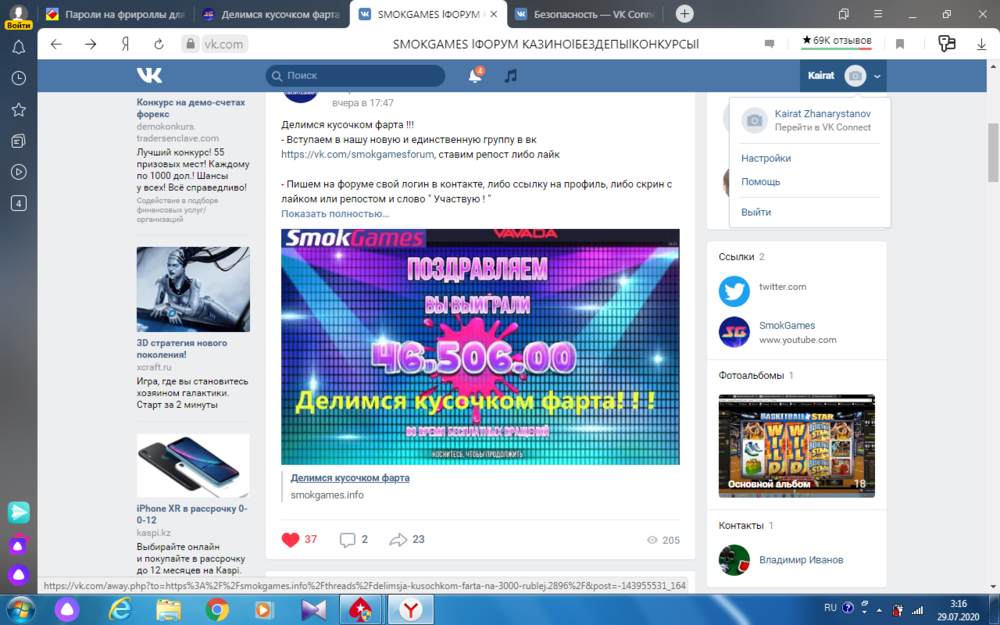This screenshot has height=625, width=1000.
Task: Show site security info via lock icon
Action: coord(189,44)
